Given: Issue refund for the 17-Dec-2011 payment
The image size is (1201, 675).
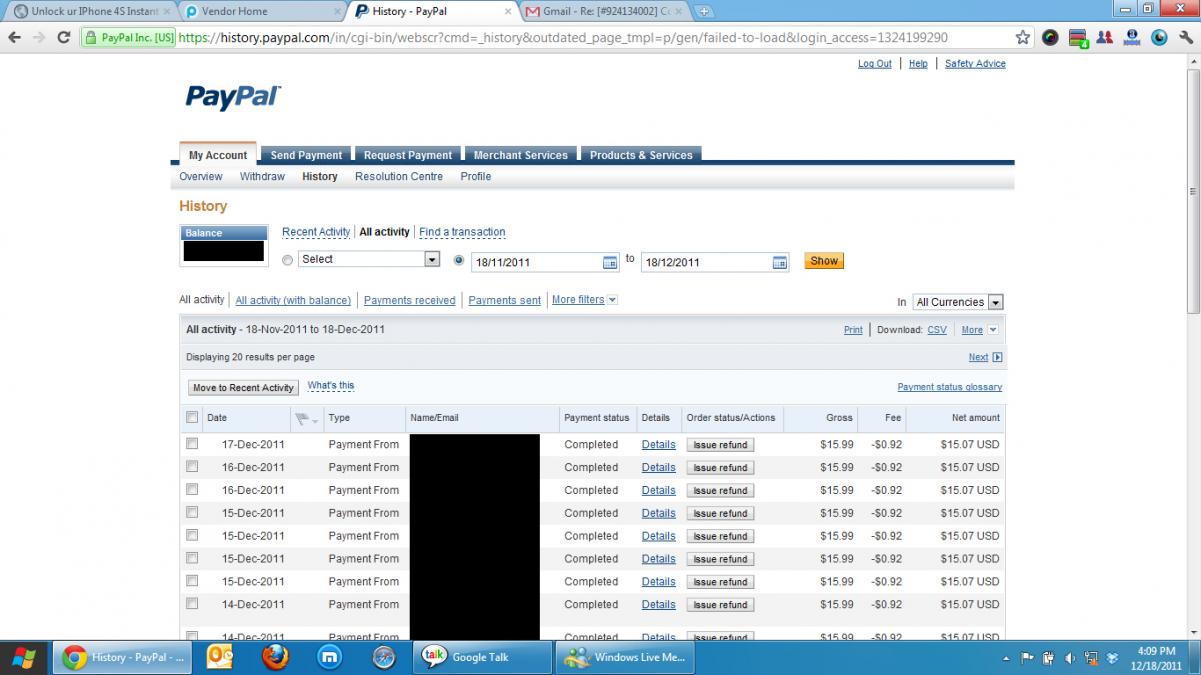Looking at the screenshot, I should click(x=720, y=445).
